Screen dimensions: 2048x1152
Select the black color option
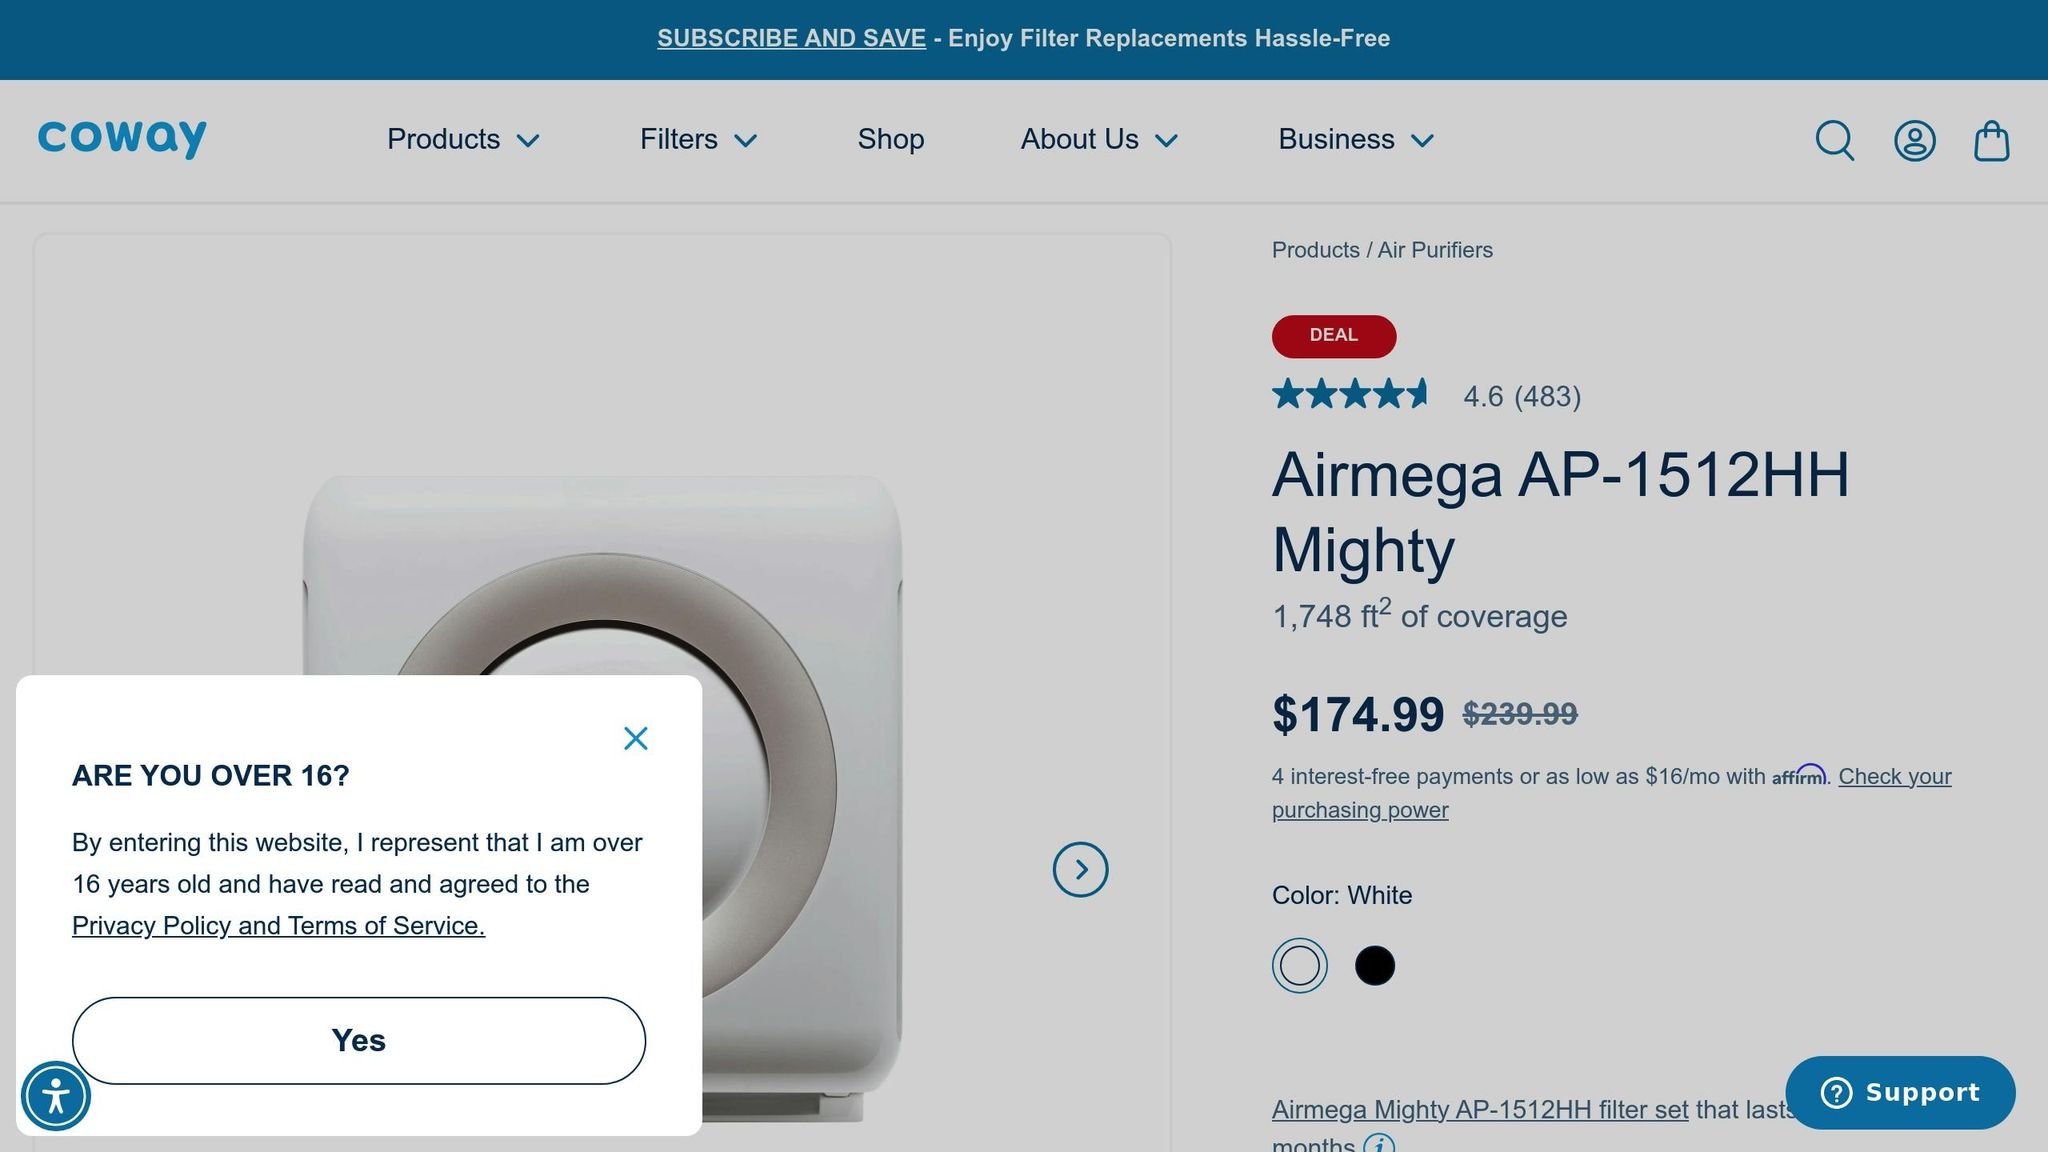1374,965
